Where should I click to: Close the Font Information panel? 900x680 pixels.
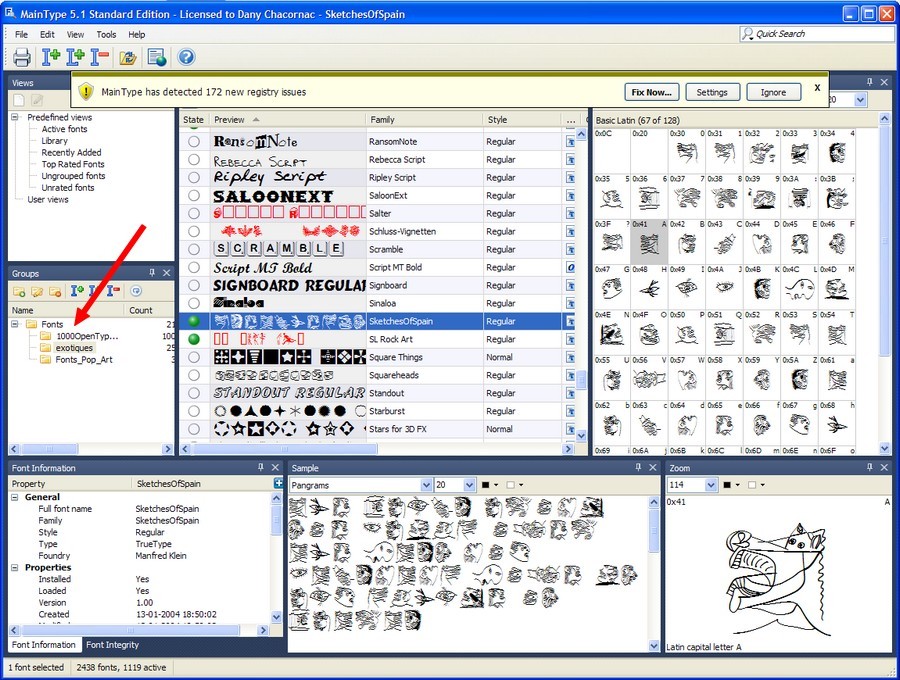coord(275,468)
